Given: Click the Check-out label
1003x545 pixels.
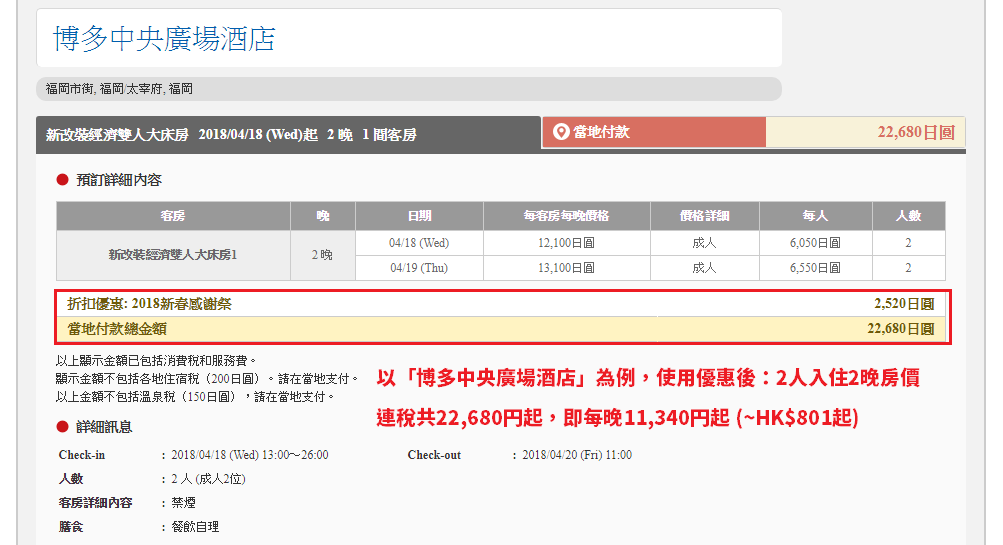Looking at the screenshot, I should (x=434, y=455).
